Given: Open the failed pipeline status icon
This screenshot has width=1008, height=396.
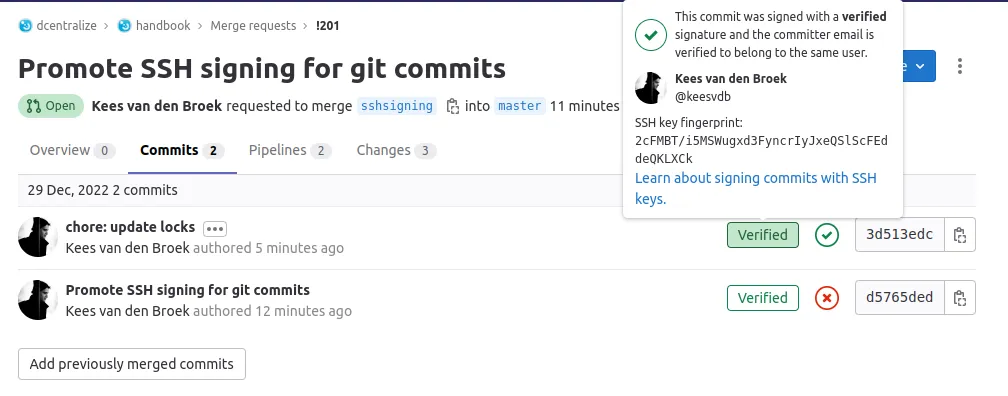Looking at the screenshot, I should tap(827, 298).
